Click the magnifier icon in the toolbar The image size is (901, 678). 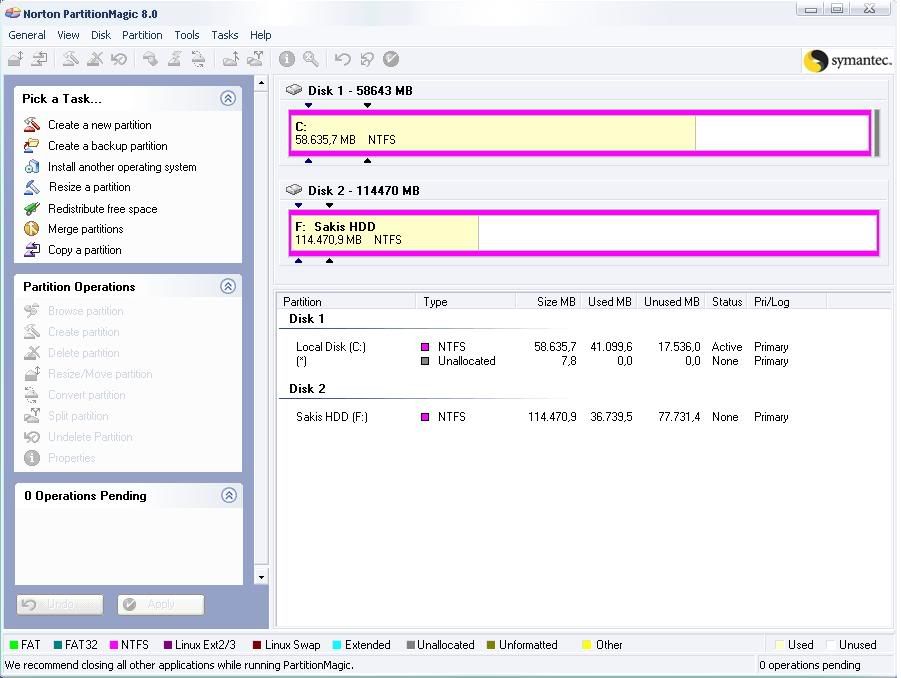coord(311,59)
